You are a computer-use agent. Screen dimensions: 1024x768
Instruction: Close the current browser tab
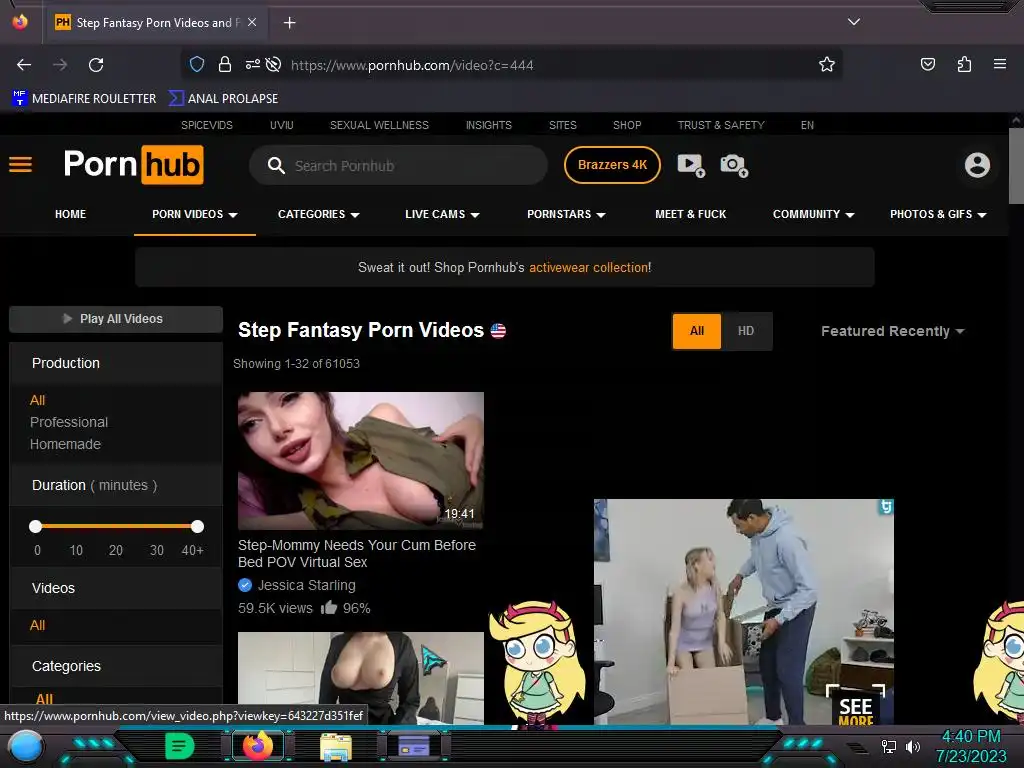252,22
